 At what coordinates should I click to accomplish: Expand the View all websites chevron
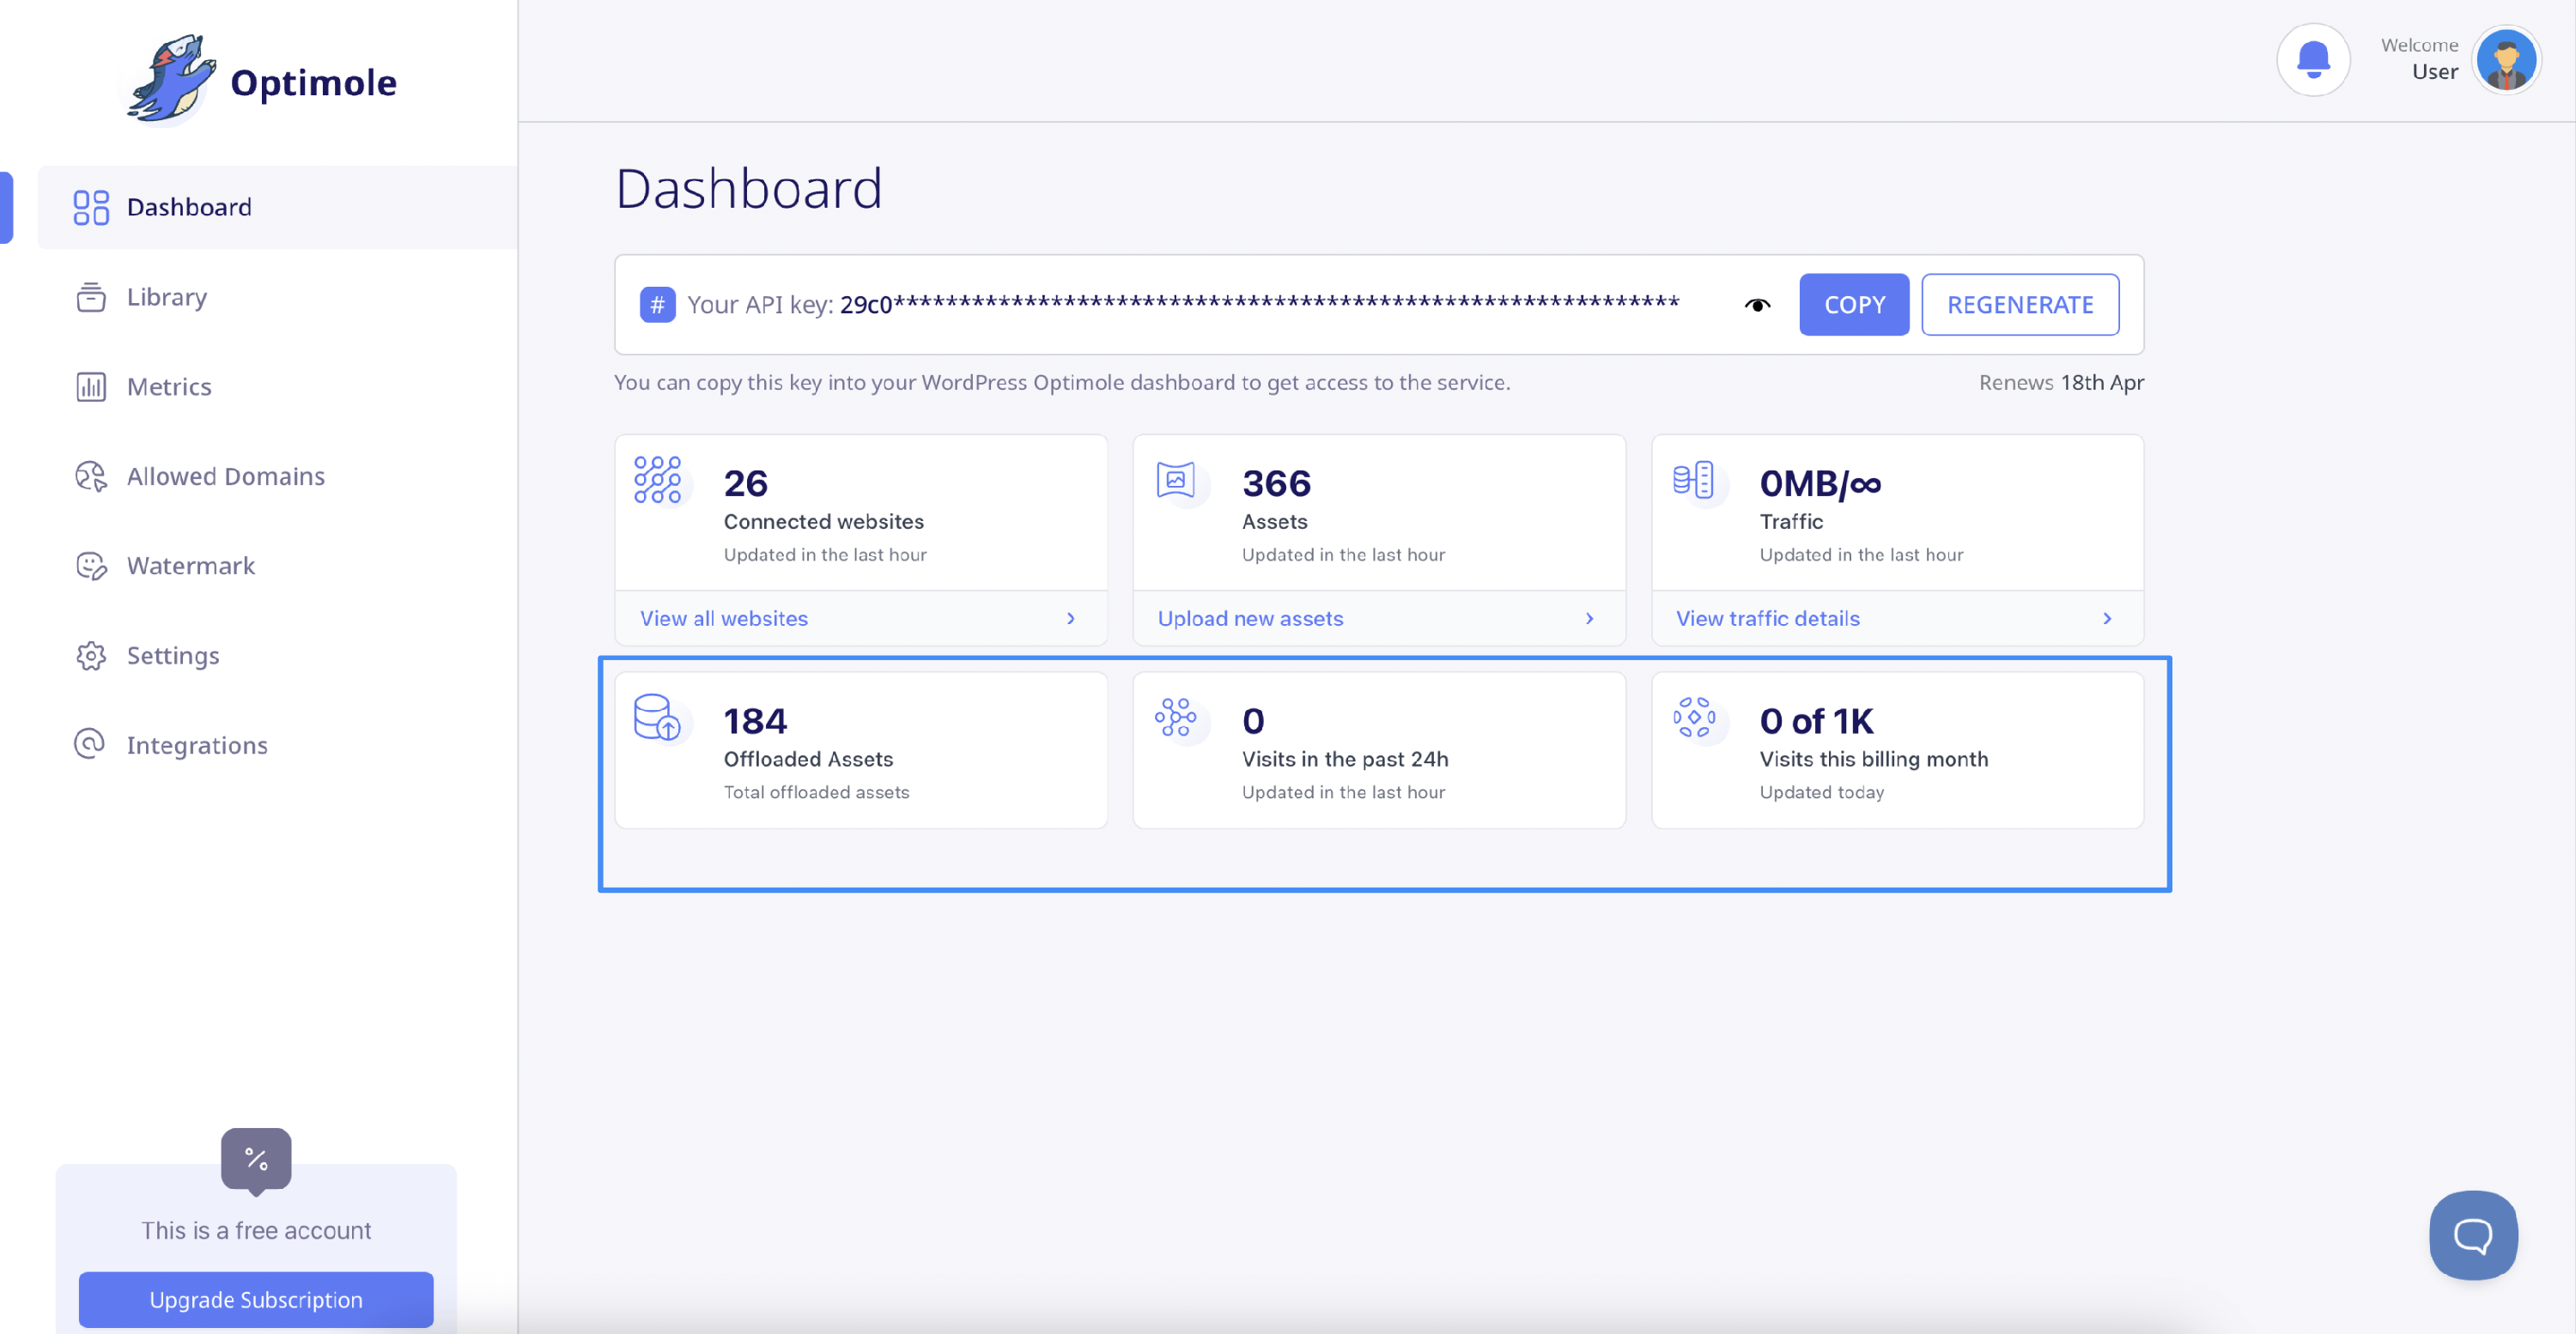tap(1070, 618)
